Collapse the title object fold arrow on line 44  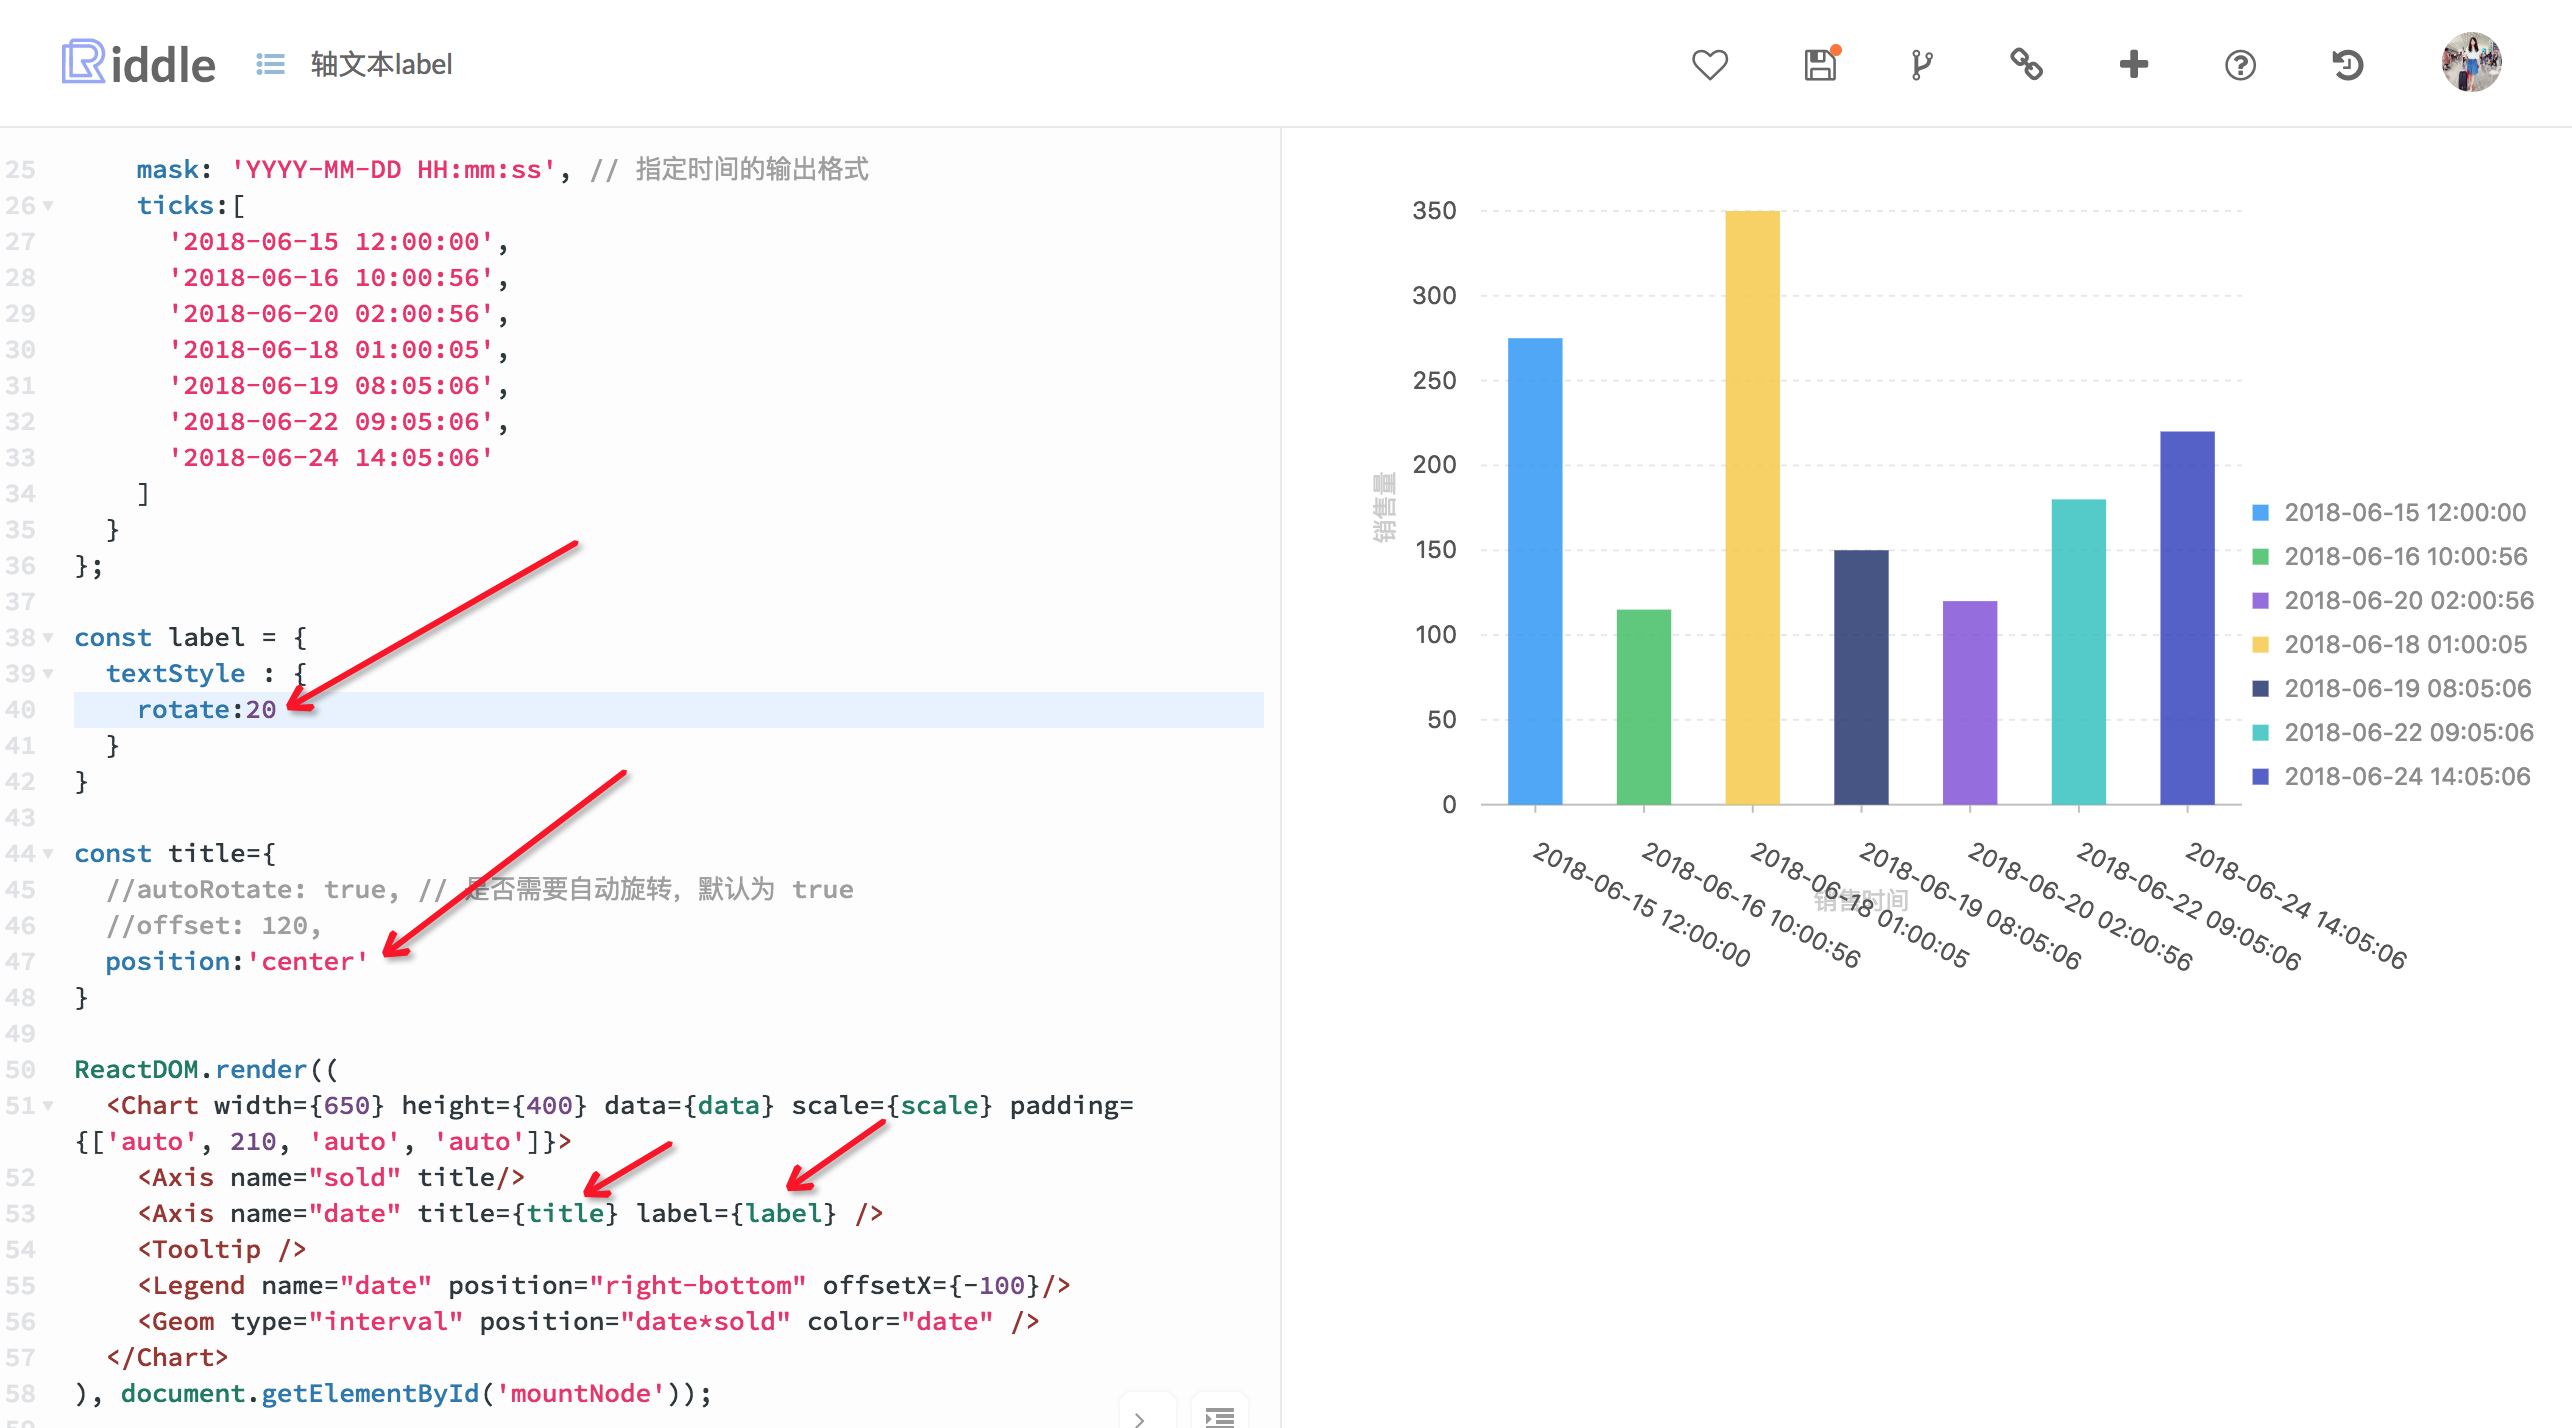(x=48, y=854)
